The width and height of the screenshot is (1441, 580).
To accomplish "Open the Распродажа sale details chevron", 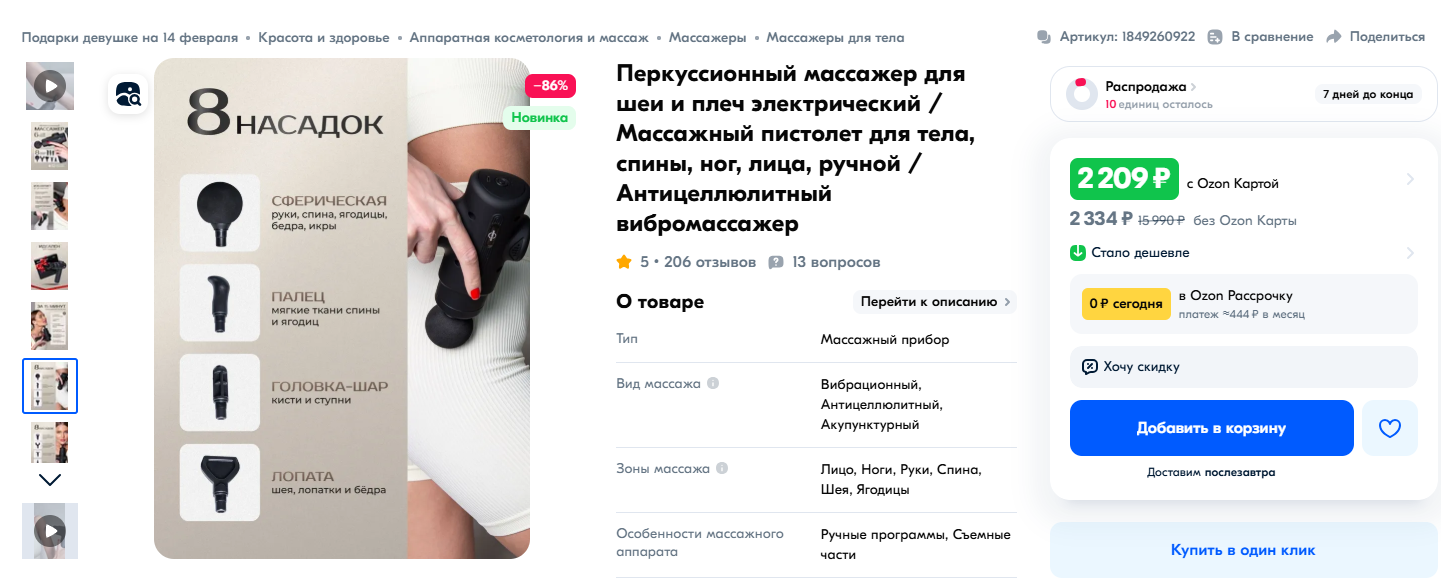I will tap(1193, 87).
